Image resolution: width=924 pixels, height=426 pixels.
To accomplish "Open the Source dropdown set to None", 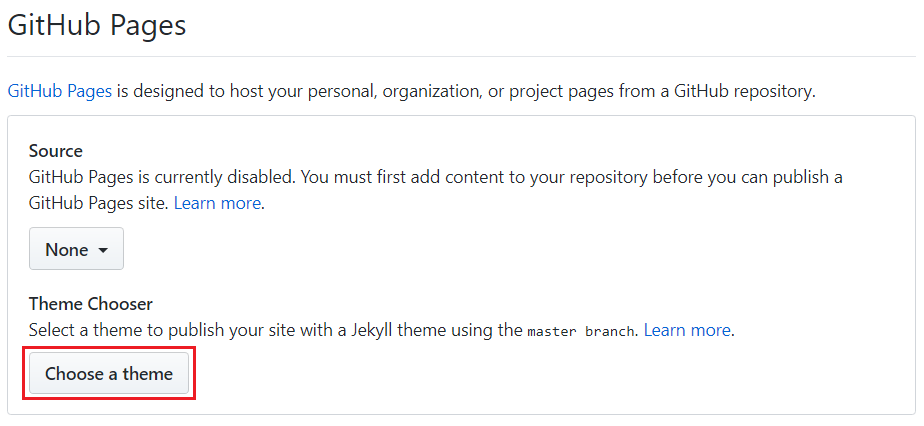I will [76, 249].
